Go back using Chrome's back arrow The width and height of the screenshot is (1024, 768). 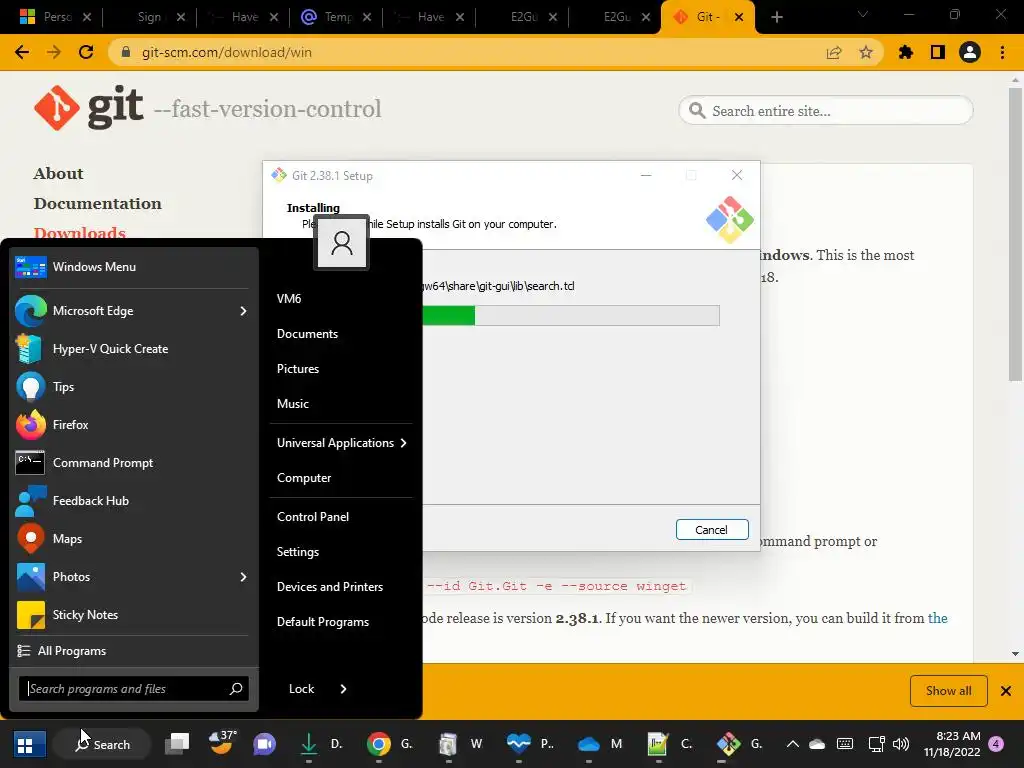click(x=22, y=52)
